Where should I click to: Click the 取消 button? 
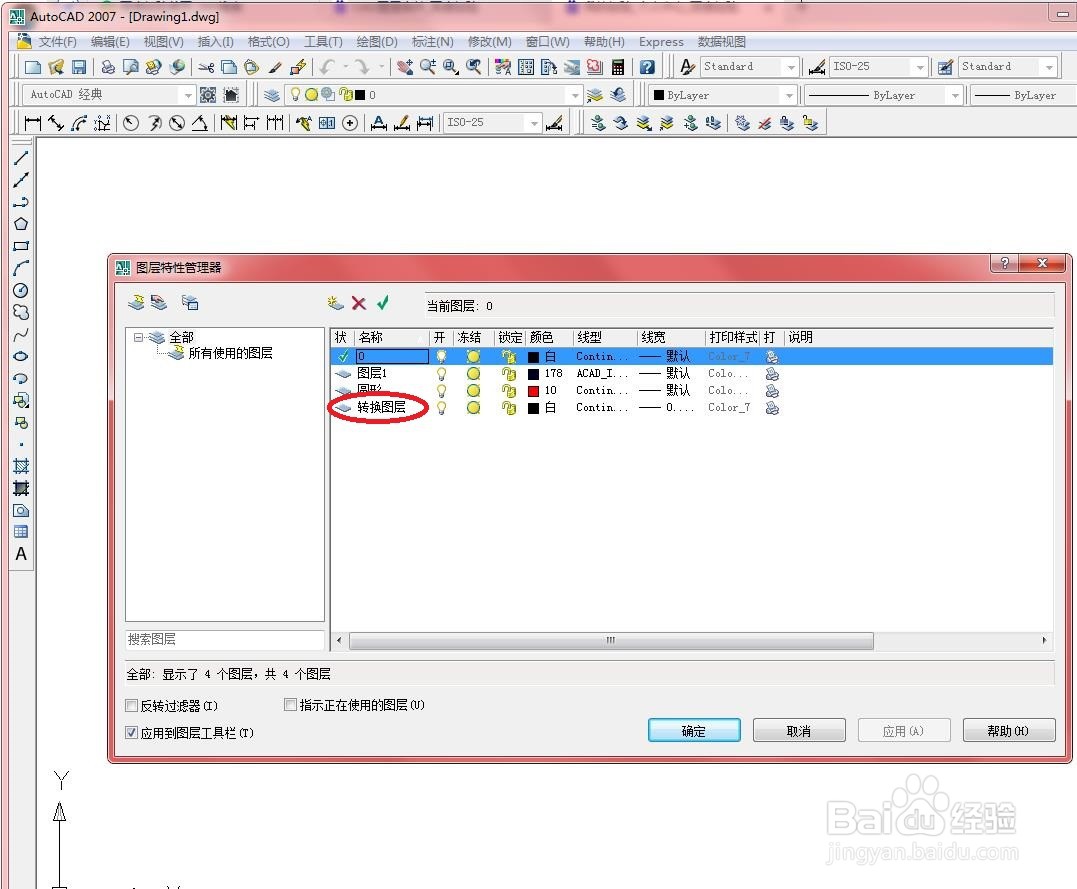point(799,730)
